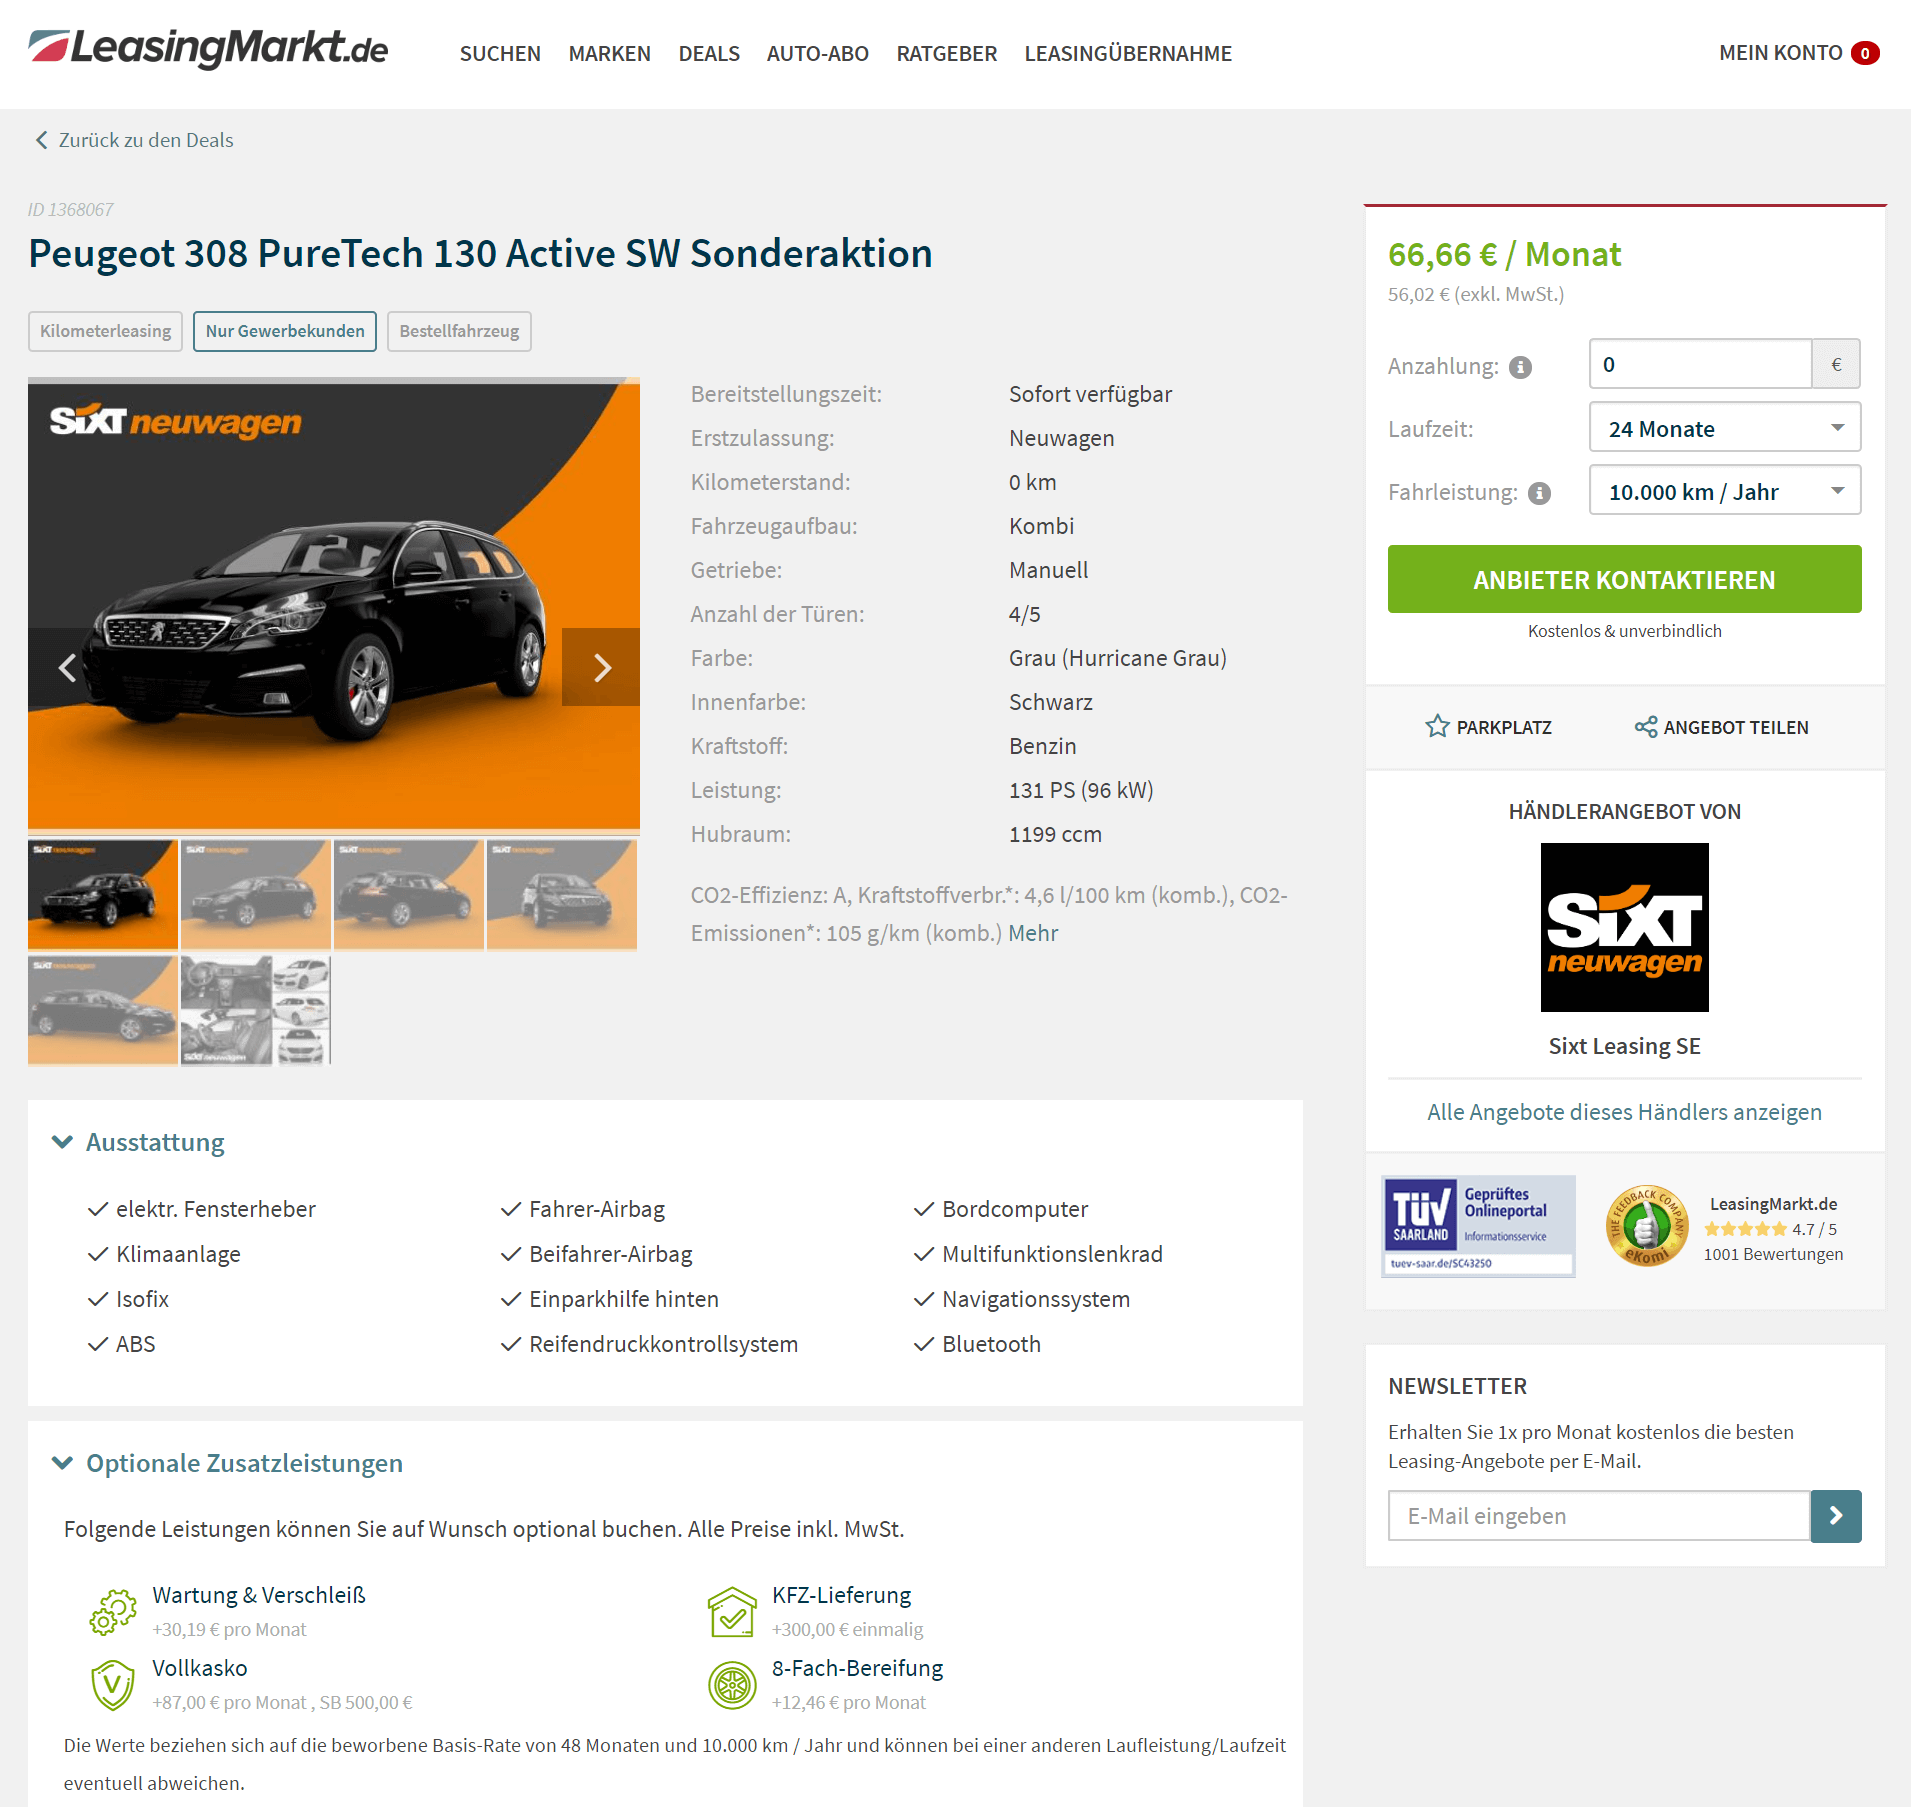Click the Nur Gewerbekunden tag
Image resolution: width=1911 pixels, height=1807 pixels.
pos(285,331)
